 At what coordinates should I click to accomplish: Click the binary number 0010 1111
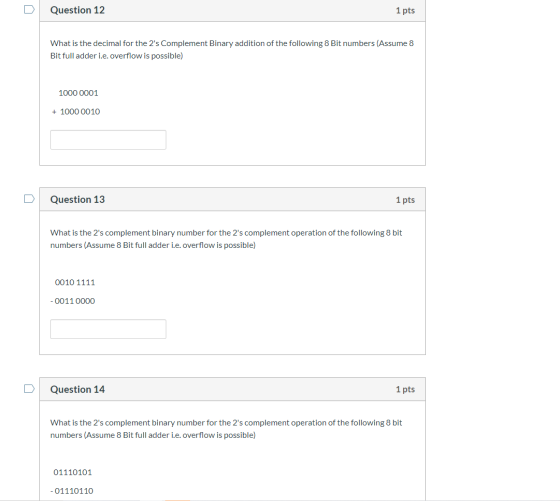pos(75,282)
